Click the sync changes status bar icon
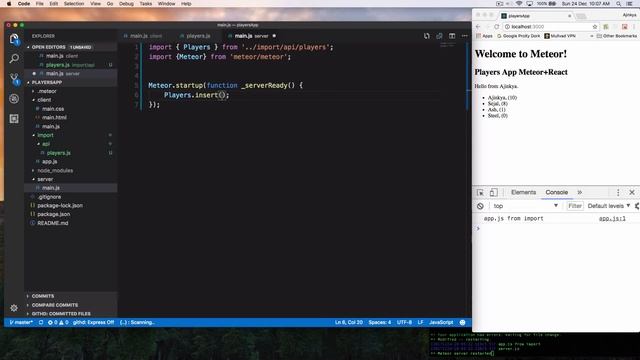 41,322
